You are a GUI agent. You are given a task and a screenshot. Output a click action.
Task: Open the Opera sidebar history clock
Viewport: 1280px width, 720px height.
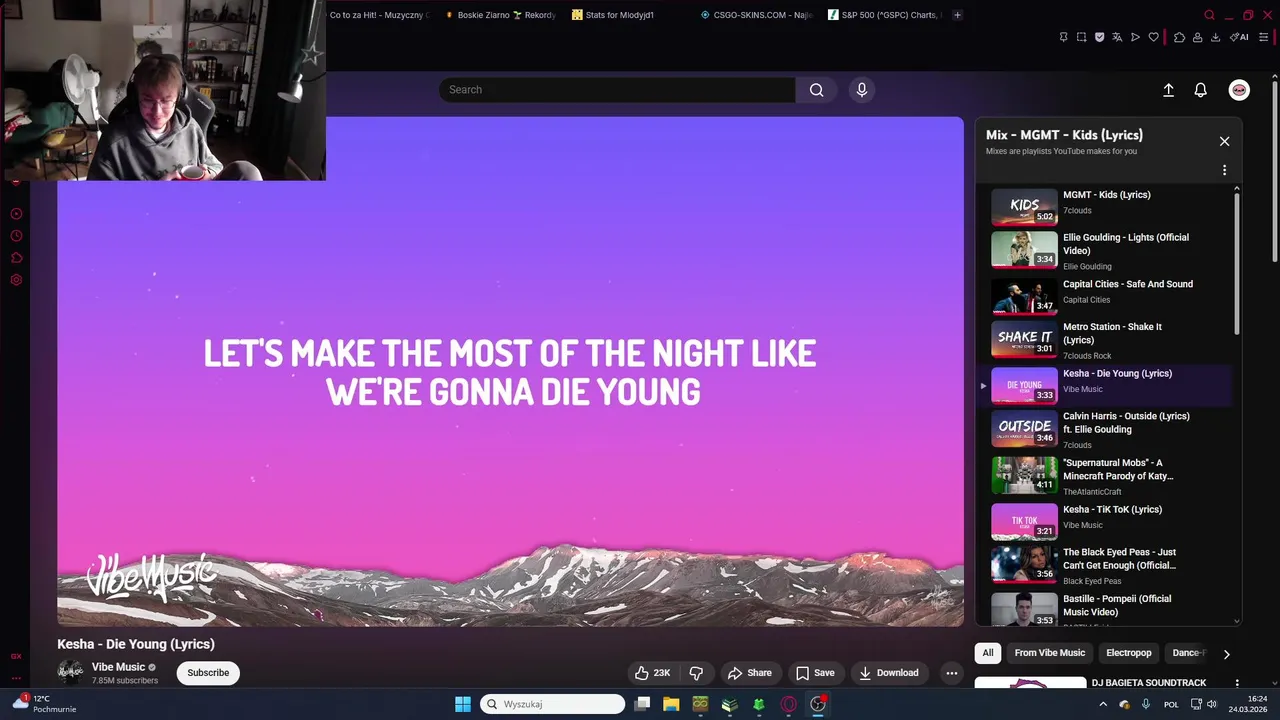tap(16, 236)
